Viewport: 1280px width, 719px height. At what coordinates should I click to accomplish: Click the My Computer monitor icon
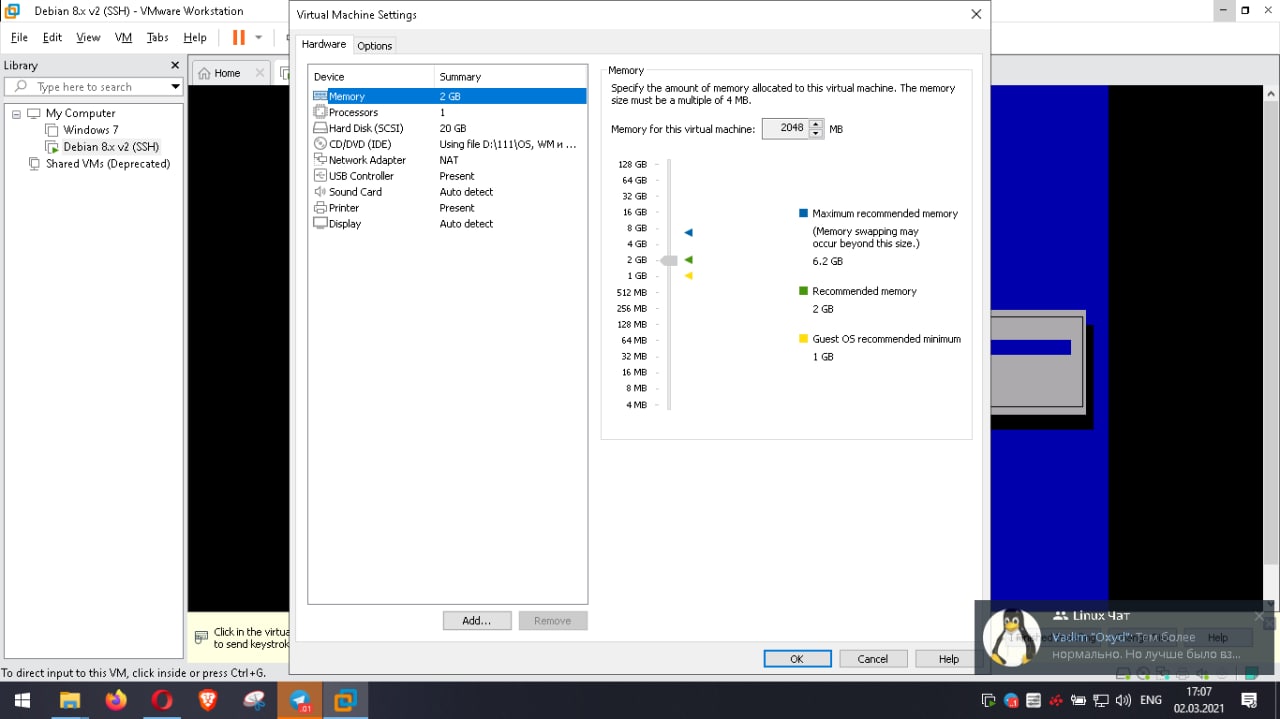click(34, 113)
